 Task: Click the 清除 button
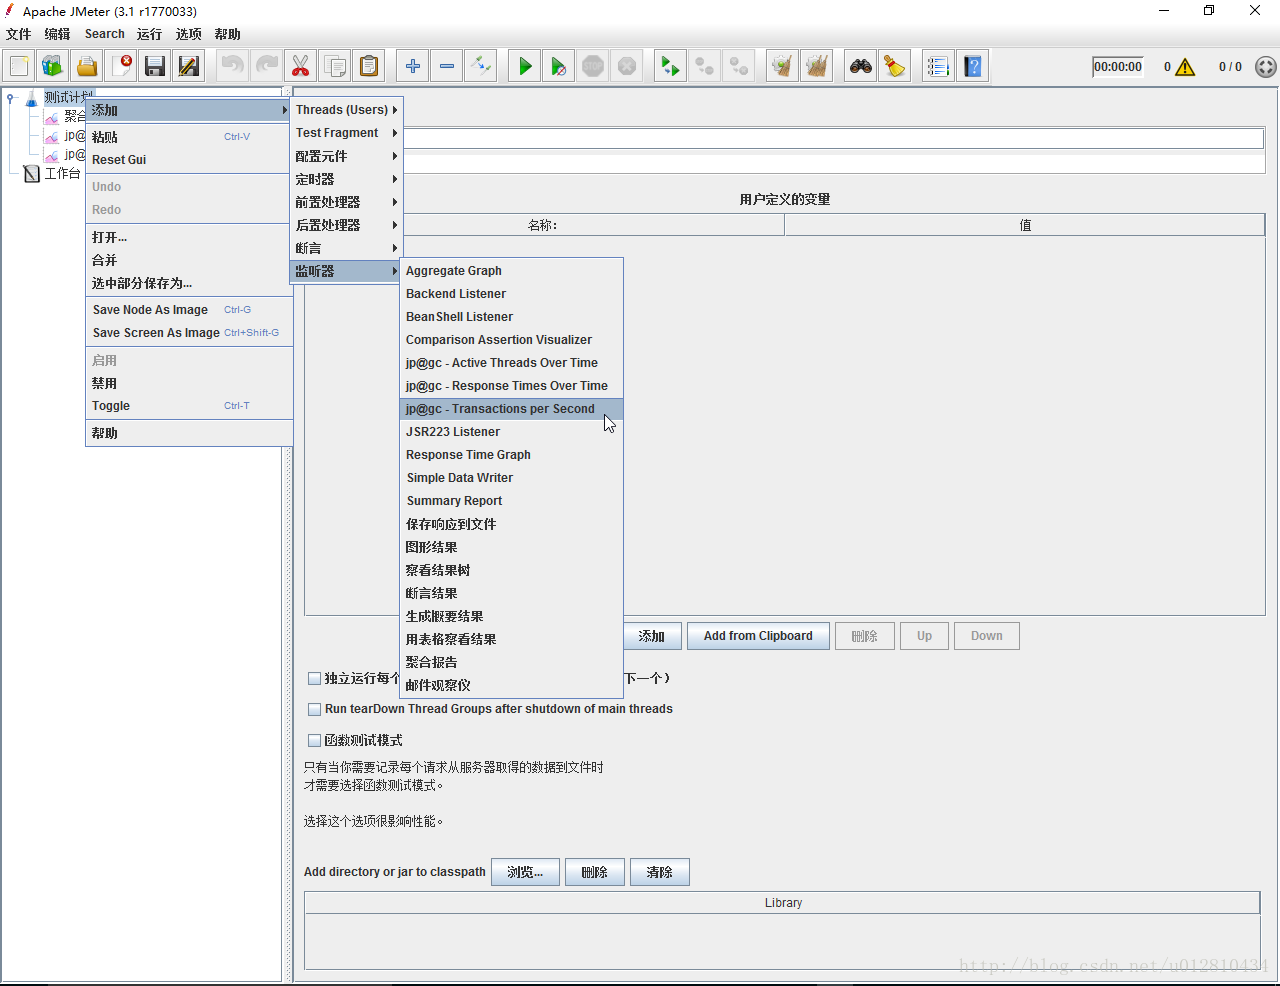660,872
